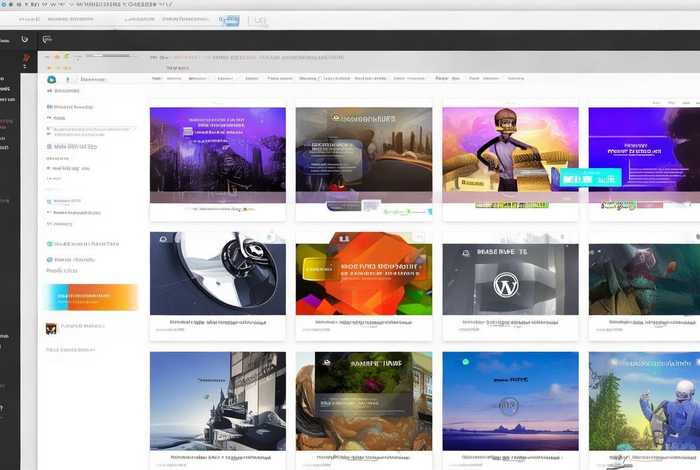700x470 pixels.
Task: Click the circular icon in dark top bar
Action: click(24, 40)
